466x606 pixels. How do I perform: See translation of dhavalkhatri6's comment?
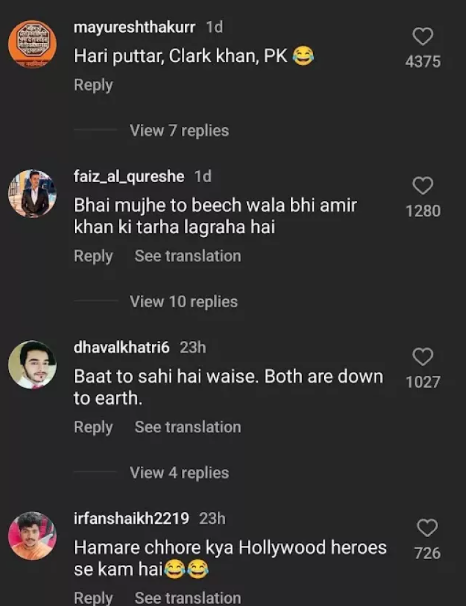coord(188,427)
